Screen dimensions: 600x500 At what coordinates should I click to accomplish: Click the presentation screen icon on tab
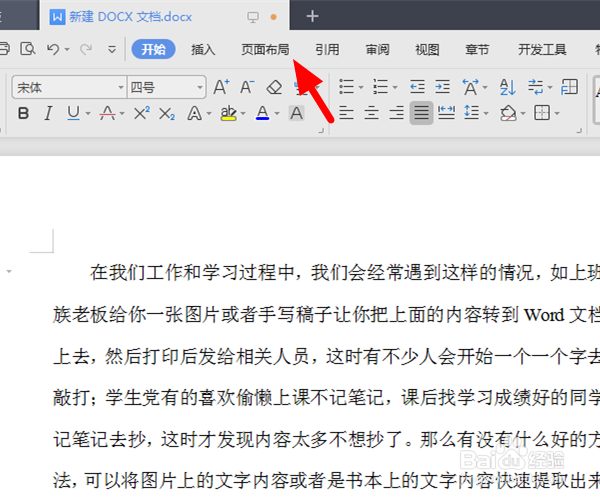pos(253,17)
